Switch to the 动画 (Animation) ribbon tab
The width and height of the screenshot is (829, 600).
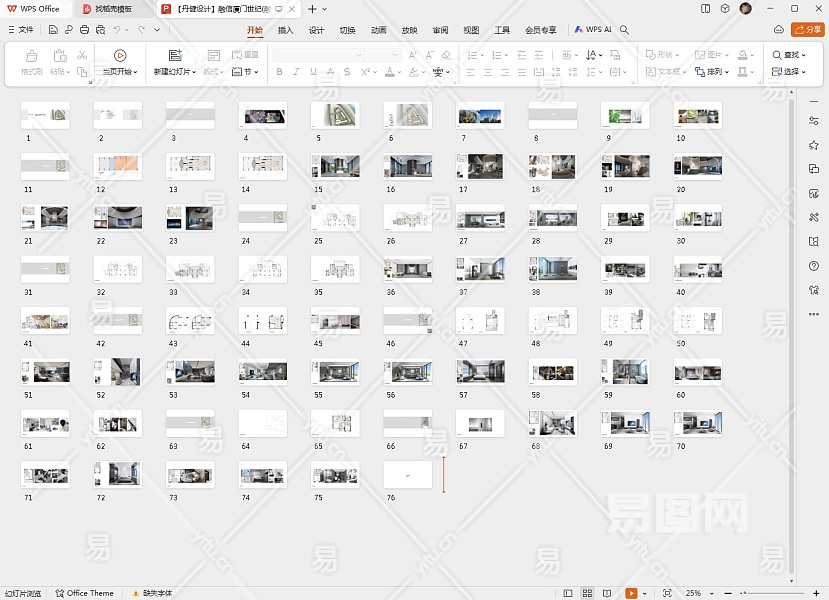pyautogui.click(x=378, y=30)
